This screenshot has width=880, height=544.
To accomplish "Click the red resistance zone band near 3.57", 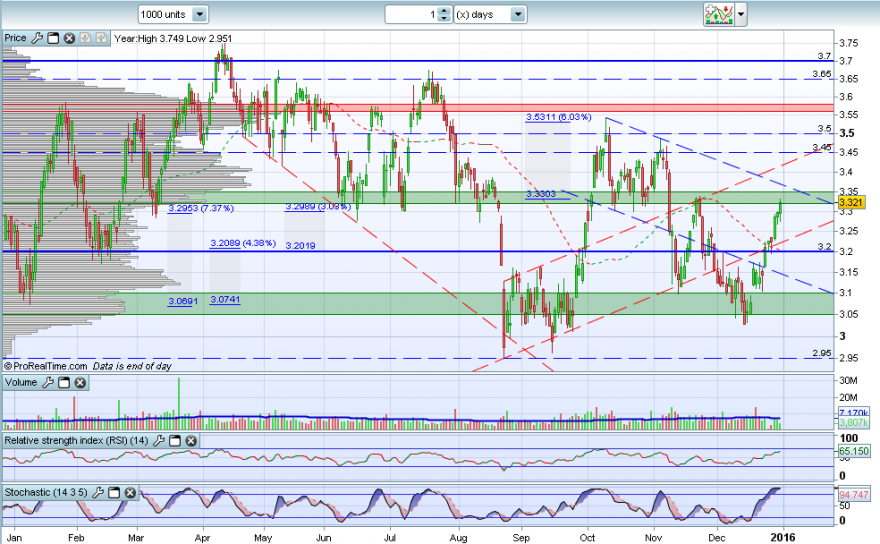I will pos(418,108).
